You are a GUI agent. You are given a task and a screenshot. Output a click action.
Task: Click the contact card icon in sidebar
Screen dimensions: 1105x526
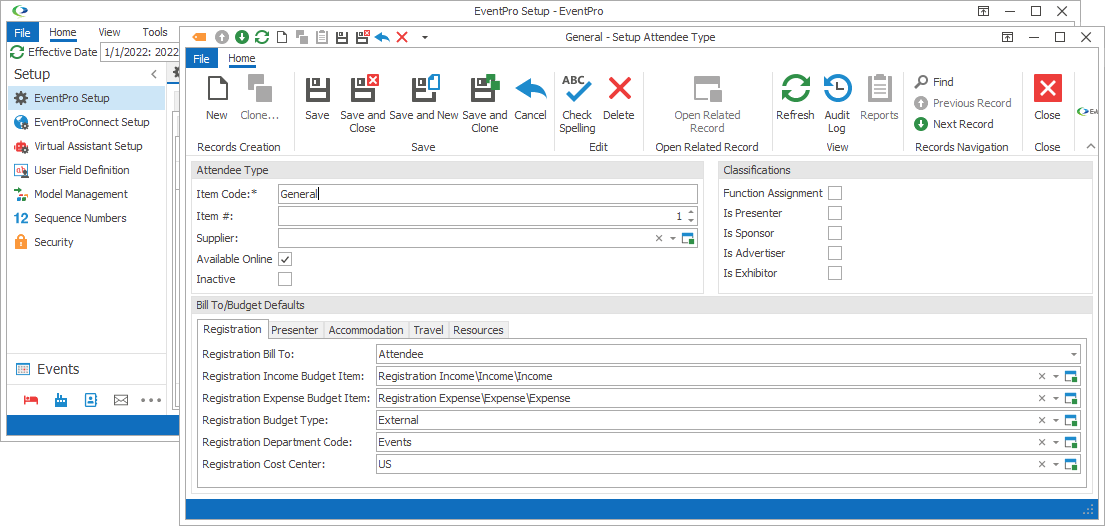point(91,400)
